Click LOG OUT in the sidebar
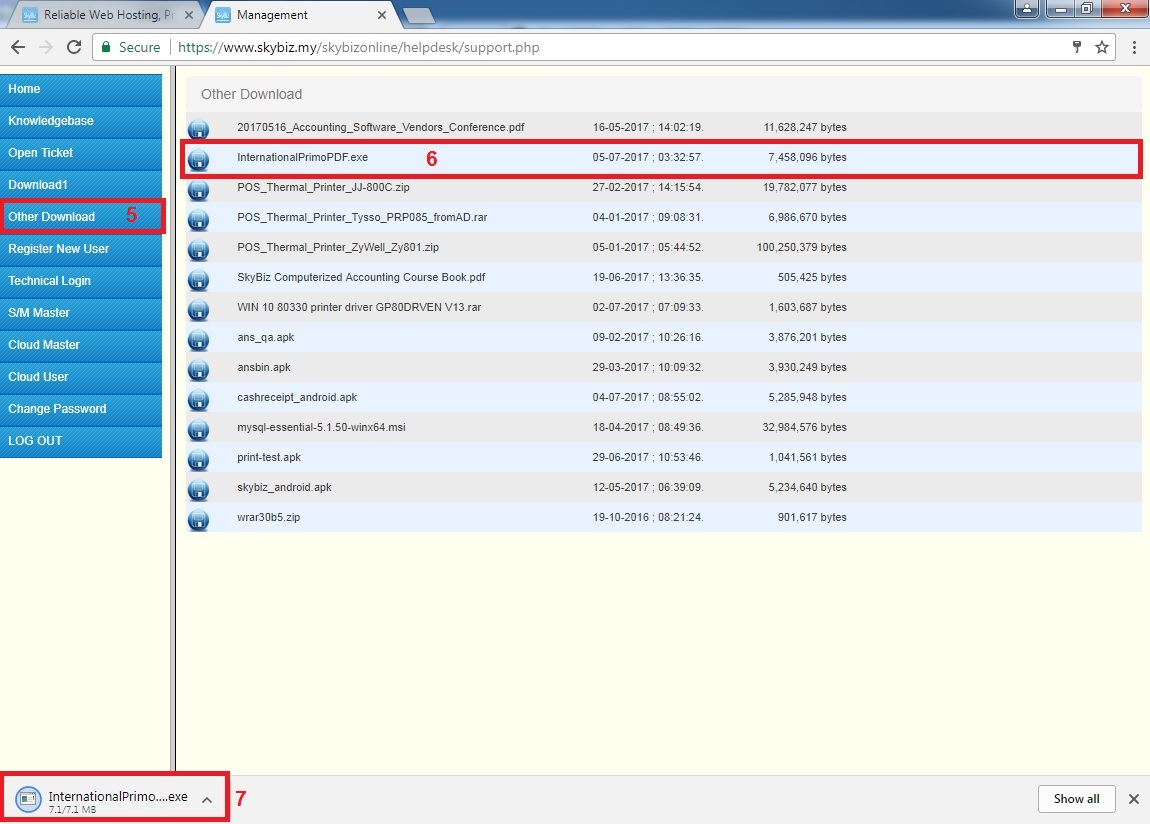 80,441
